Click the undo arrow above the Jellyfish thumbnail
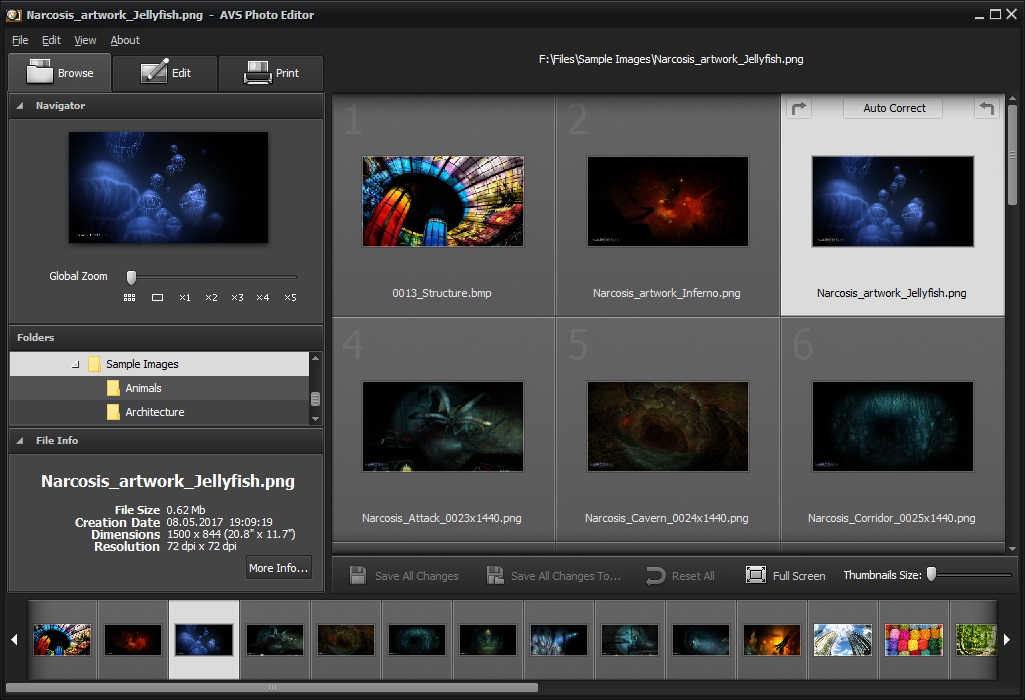The width and height of the screenshot is (1025, 700). click(987, 107)
